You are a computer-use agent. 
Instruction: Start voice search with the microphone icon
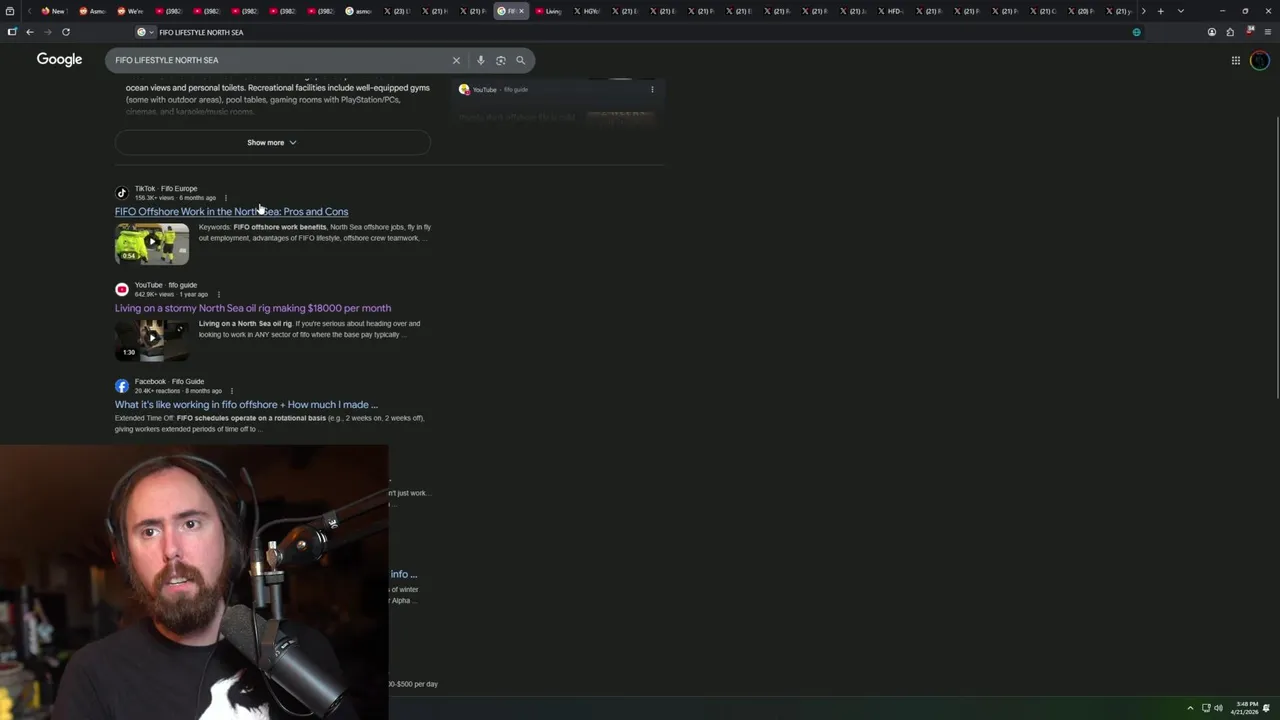[481, 60]
